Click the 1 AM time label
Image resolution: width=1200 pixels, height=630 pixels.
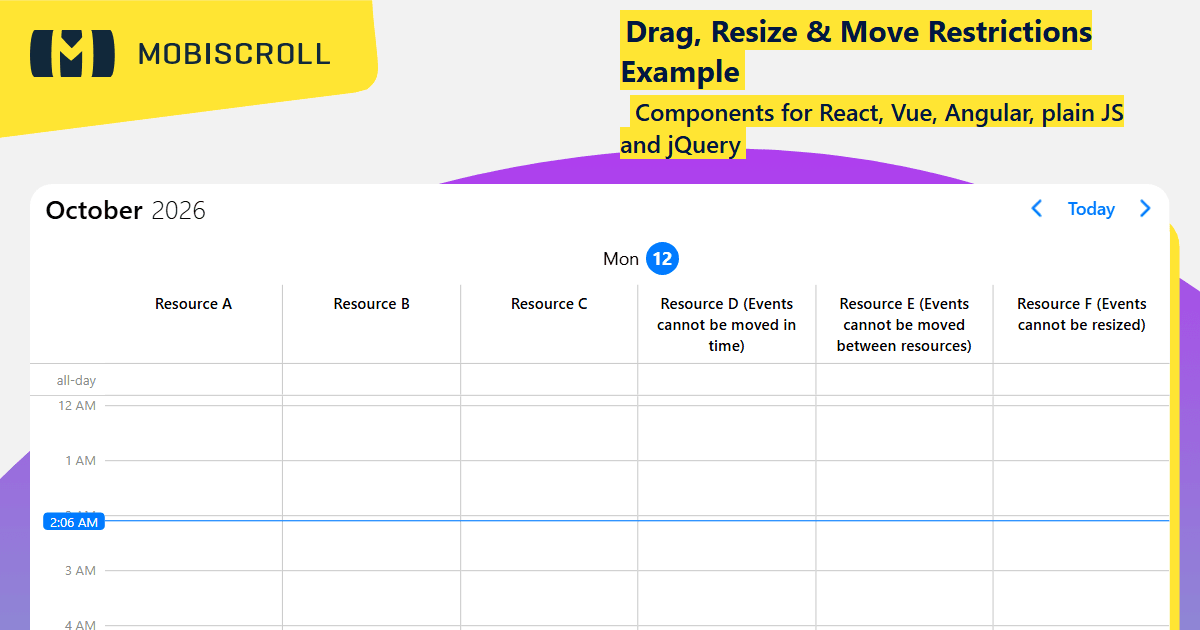click(80, 460)
